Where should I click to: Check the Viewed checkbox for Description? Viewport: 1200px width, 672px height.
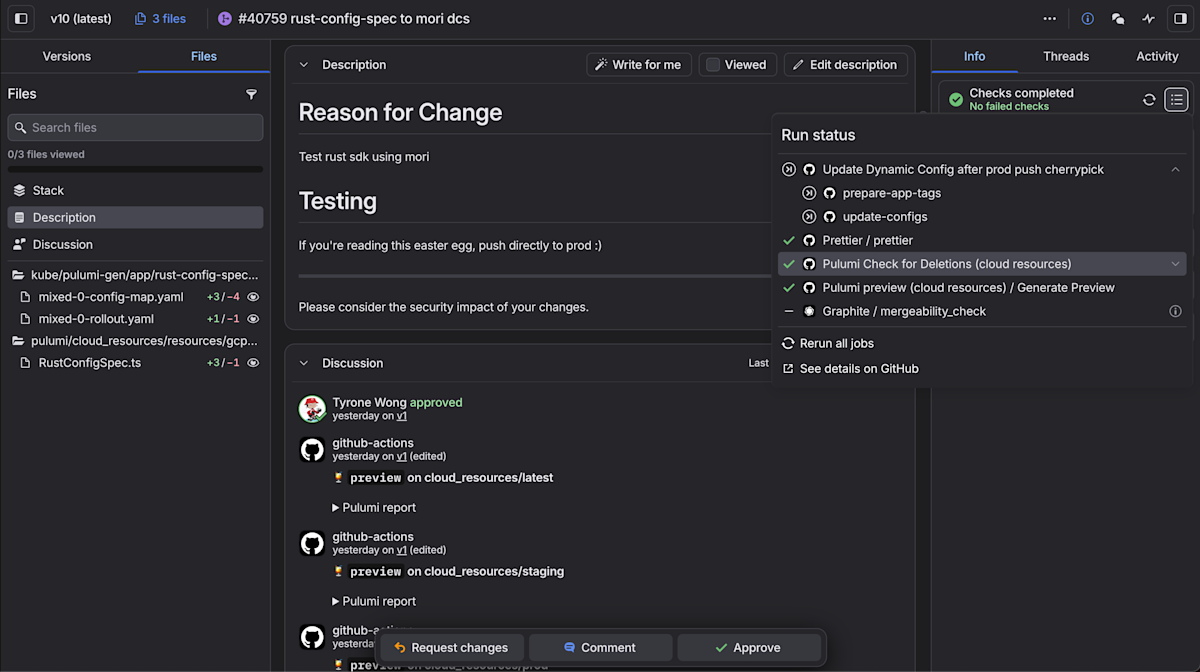[x=713, y=65]
